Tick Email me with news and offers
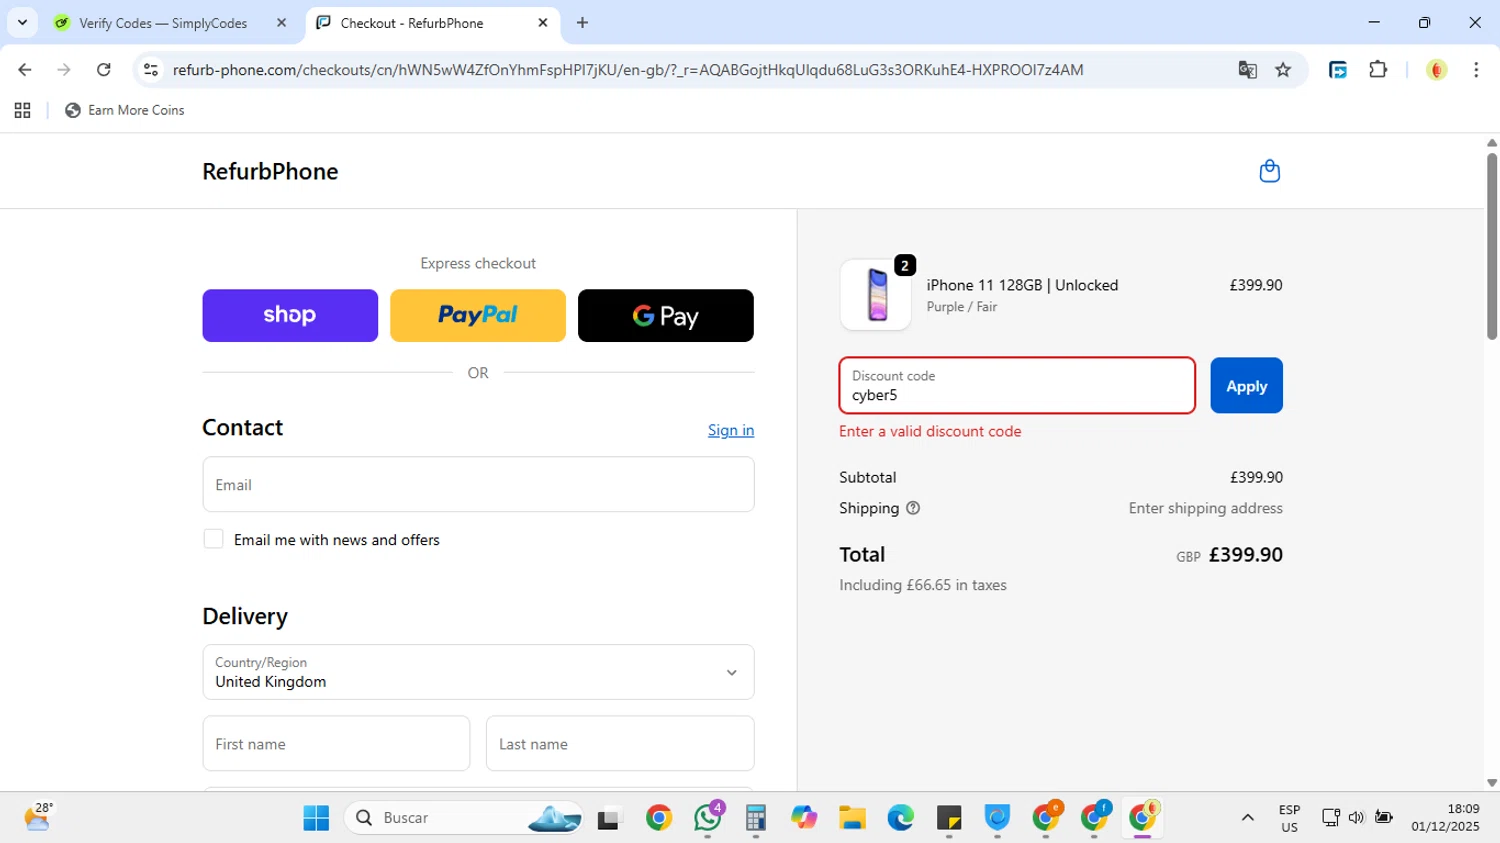Screen dimensions: 1500x843 coord(213,539)
